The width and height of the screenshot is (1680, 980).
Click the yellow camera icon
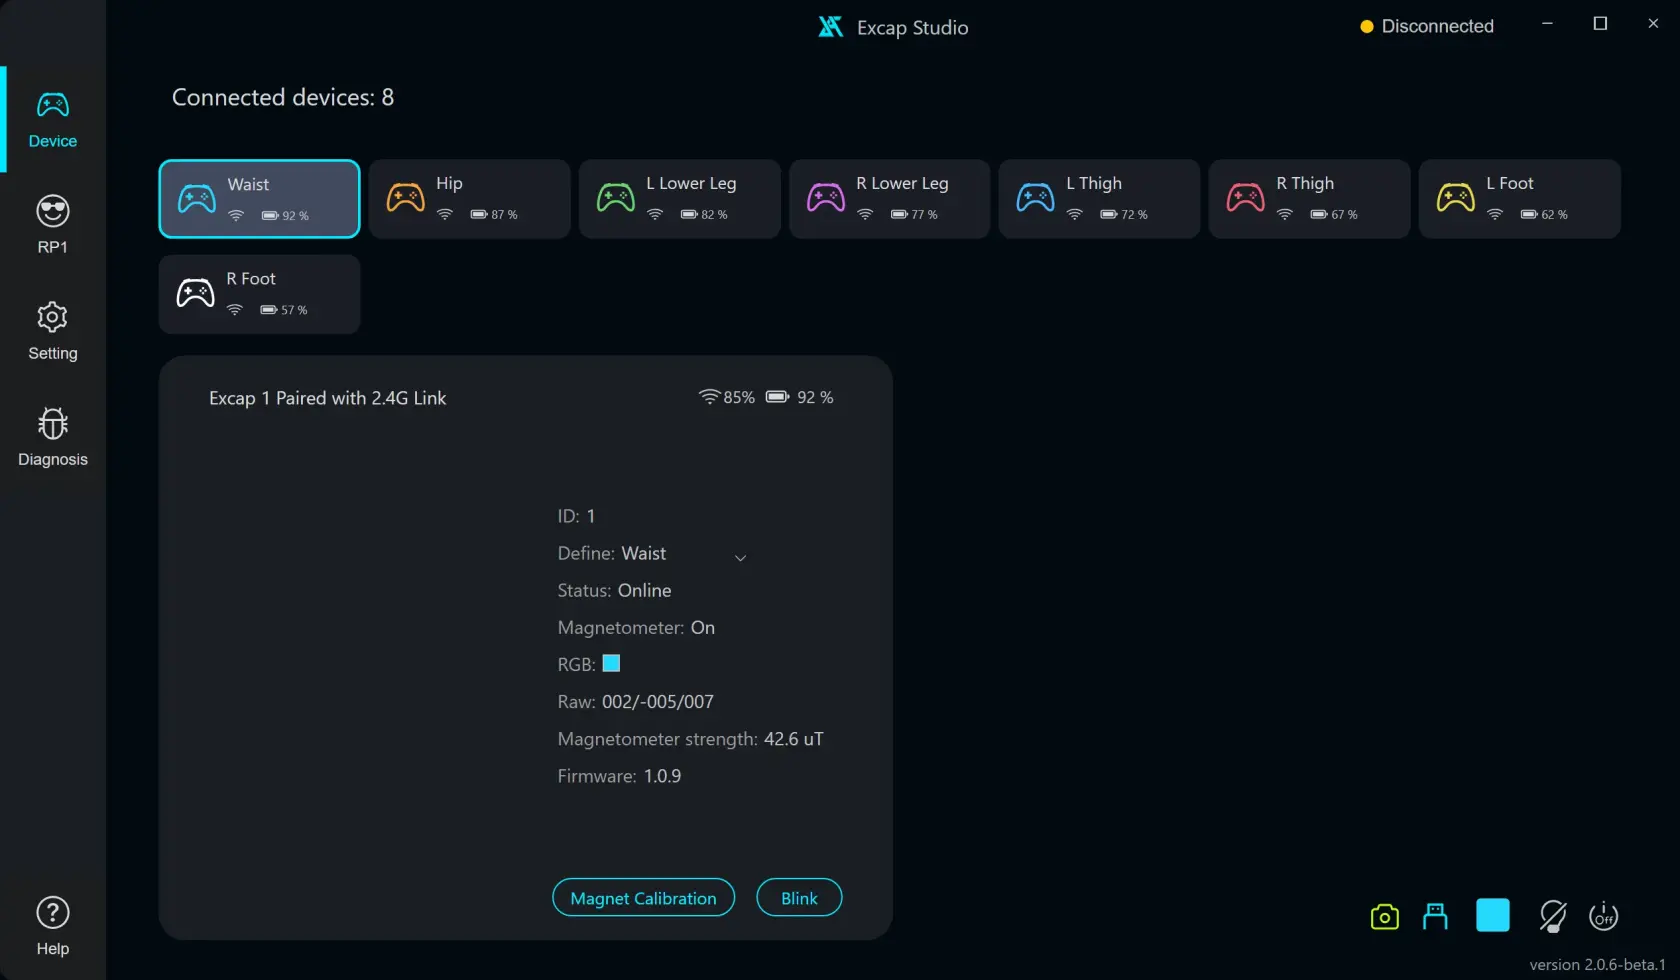(1384, 916)
